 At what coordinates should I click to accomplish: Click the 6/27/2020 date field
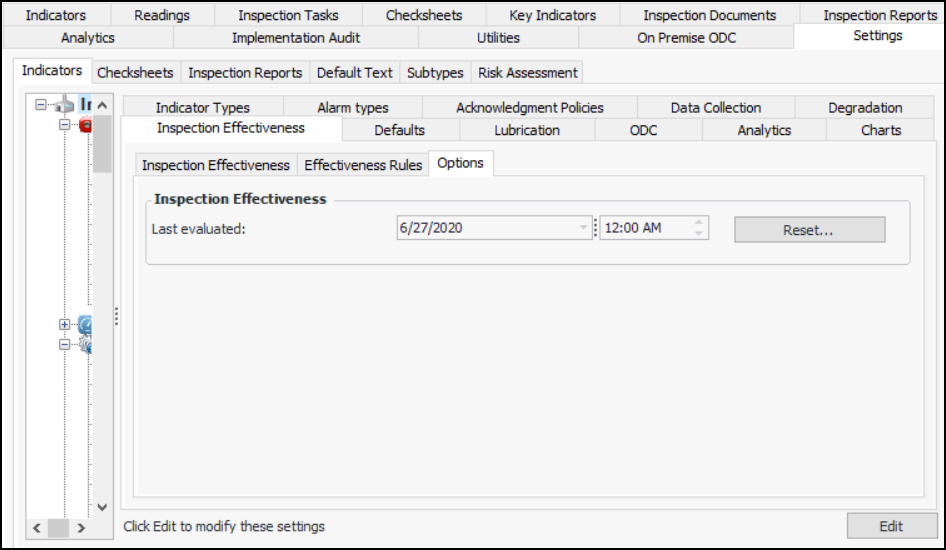(x=494, y=228)
